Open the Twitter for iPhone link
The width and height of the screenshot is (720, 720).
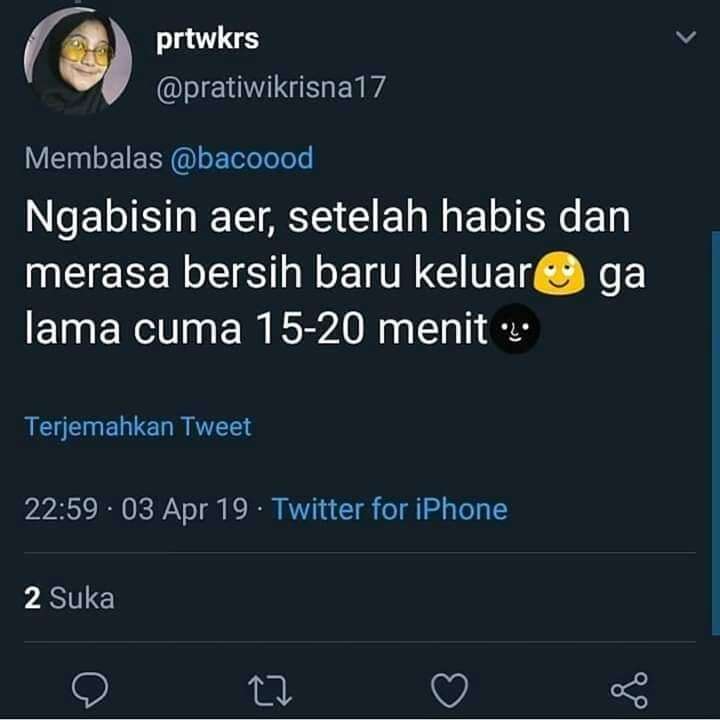(x=390, y=509)
